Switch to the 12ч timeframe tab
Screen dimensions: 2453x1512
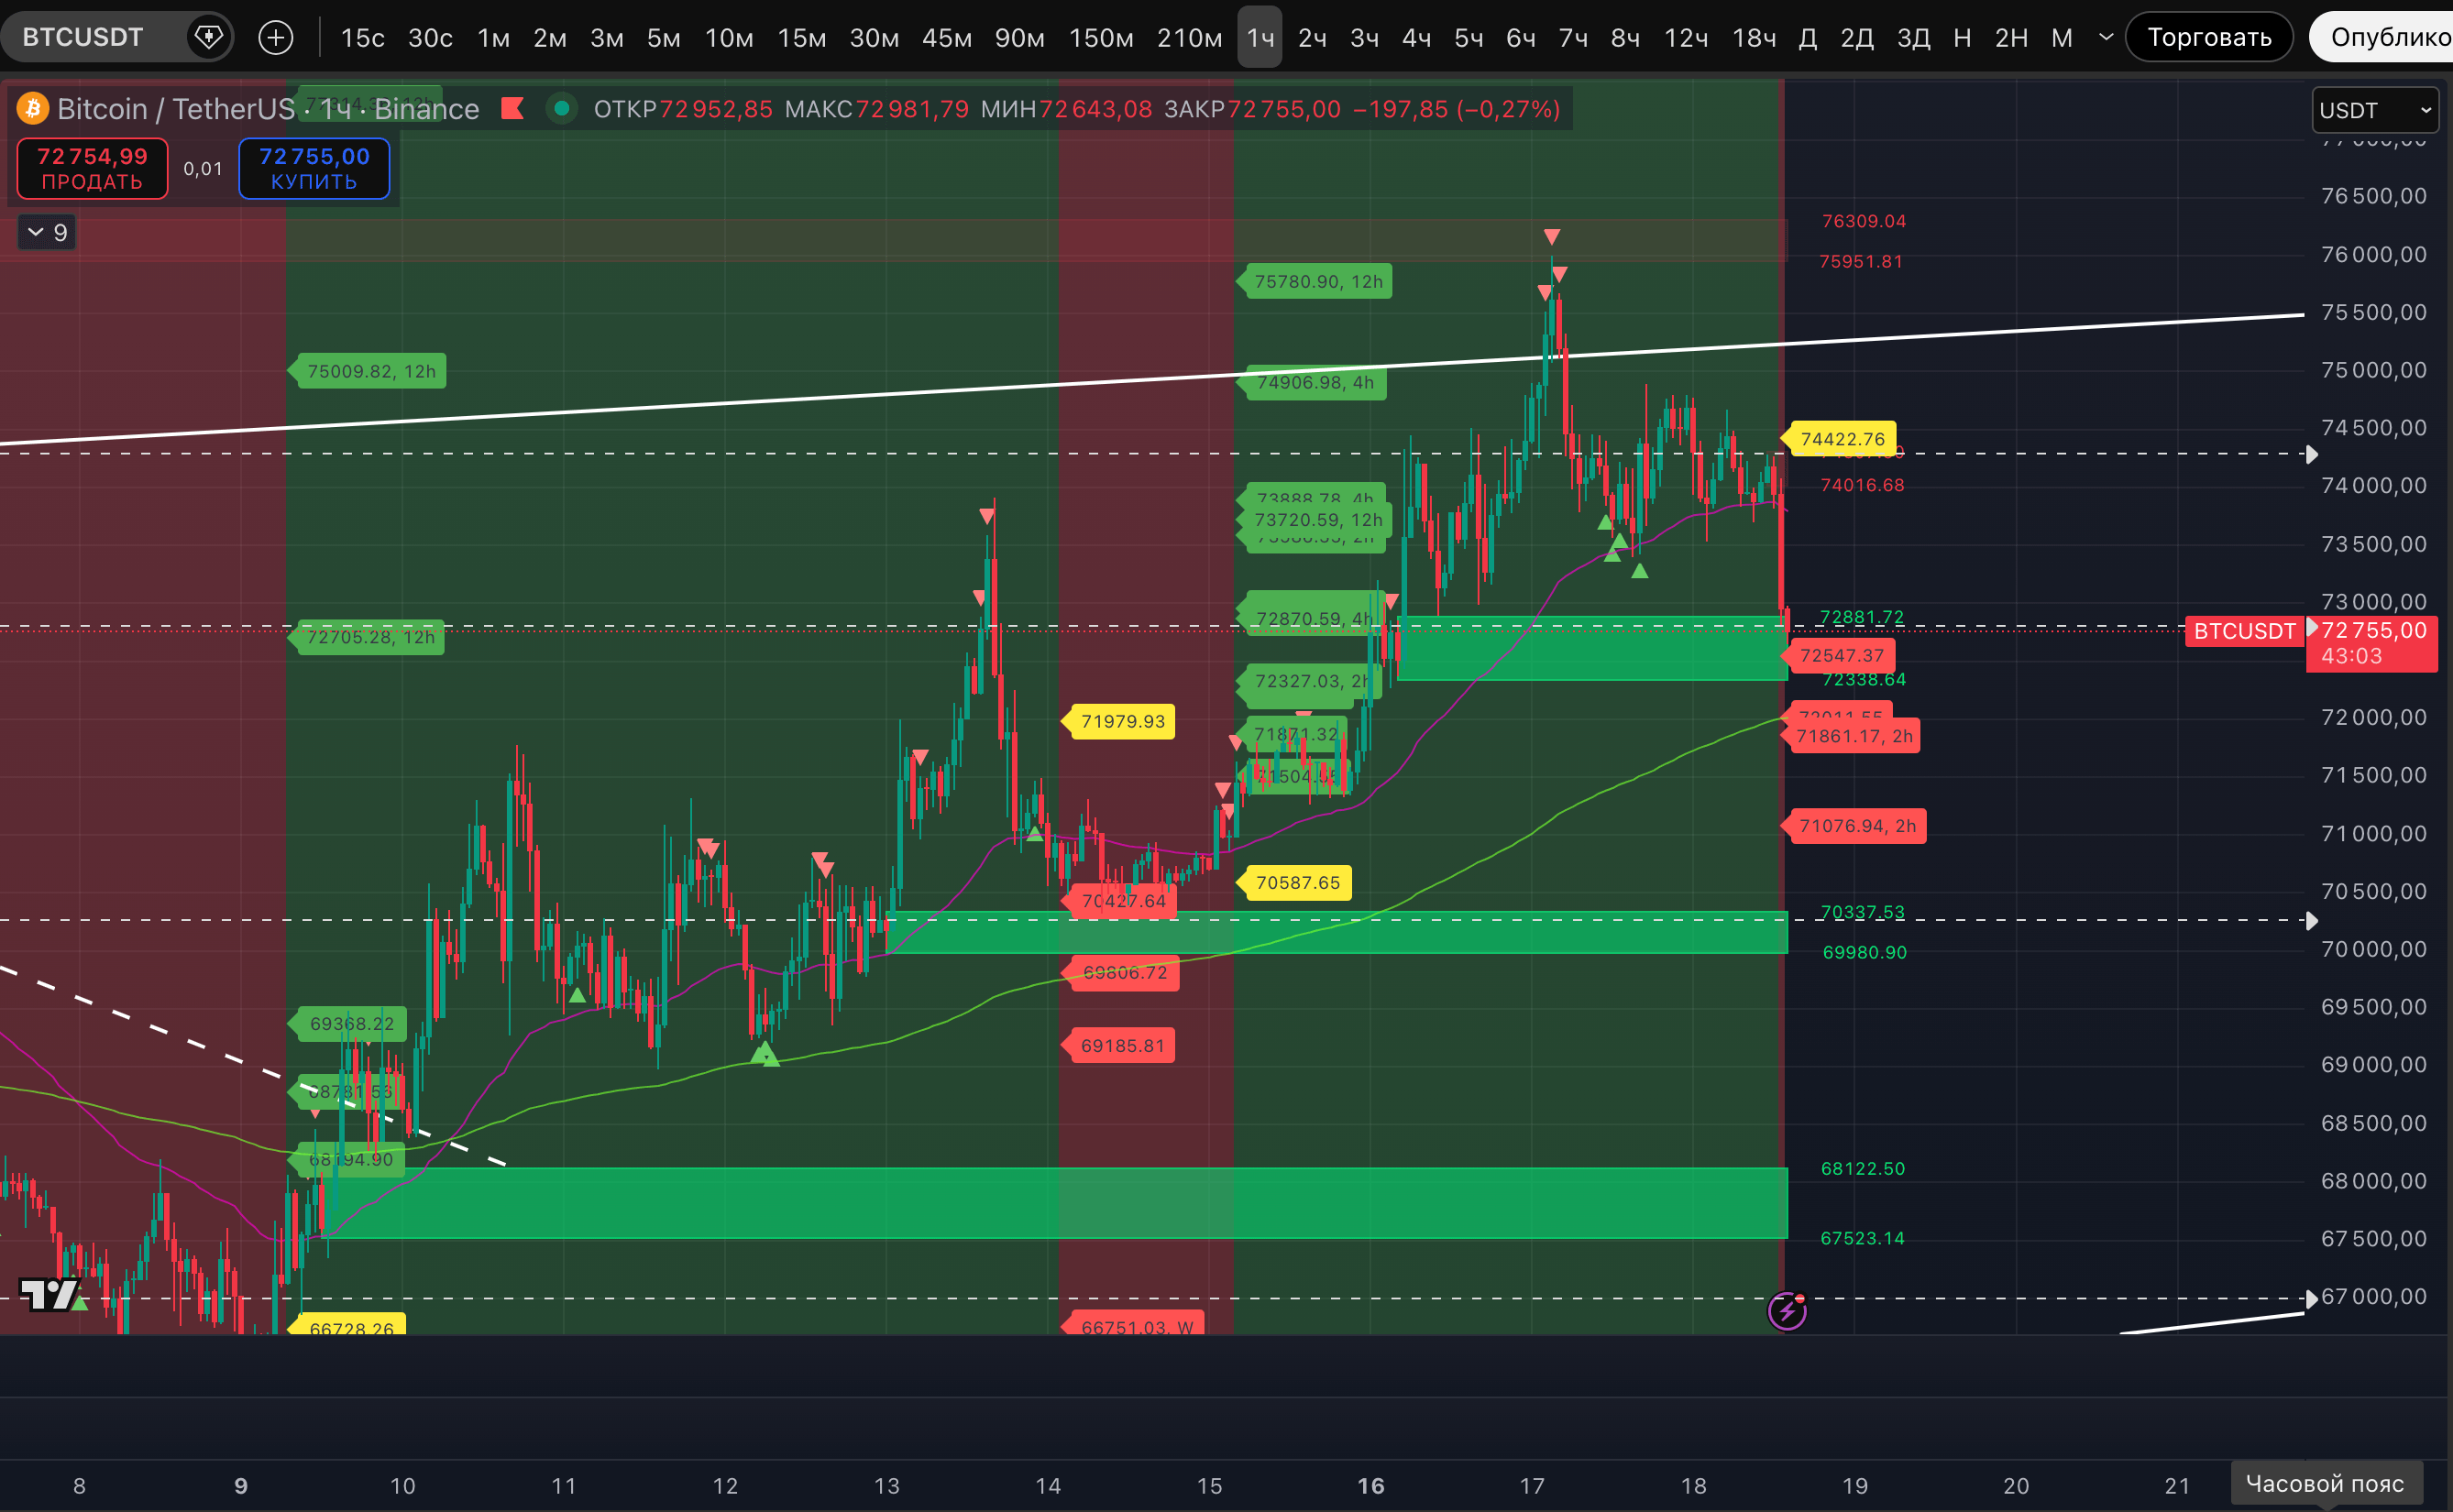coord(1685,38)
